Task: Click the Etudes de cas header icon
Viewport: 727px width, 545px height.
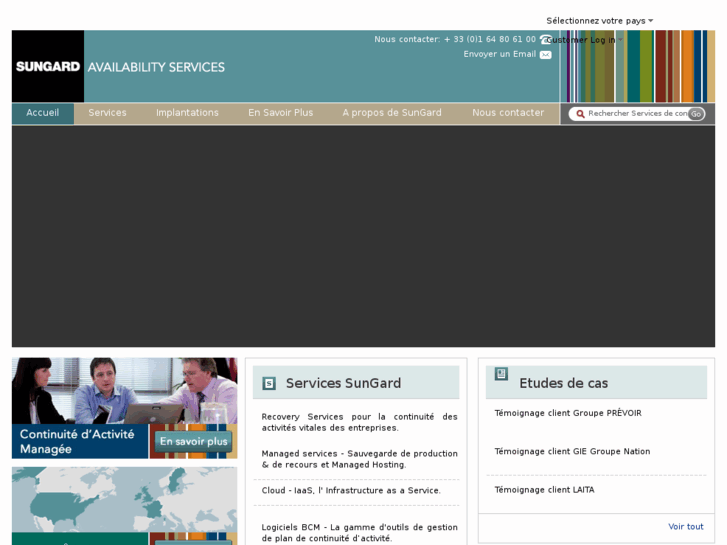Action: pyautogui.click(x=501, y=373)
